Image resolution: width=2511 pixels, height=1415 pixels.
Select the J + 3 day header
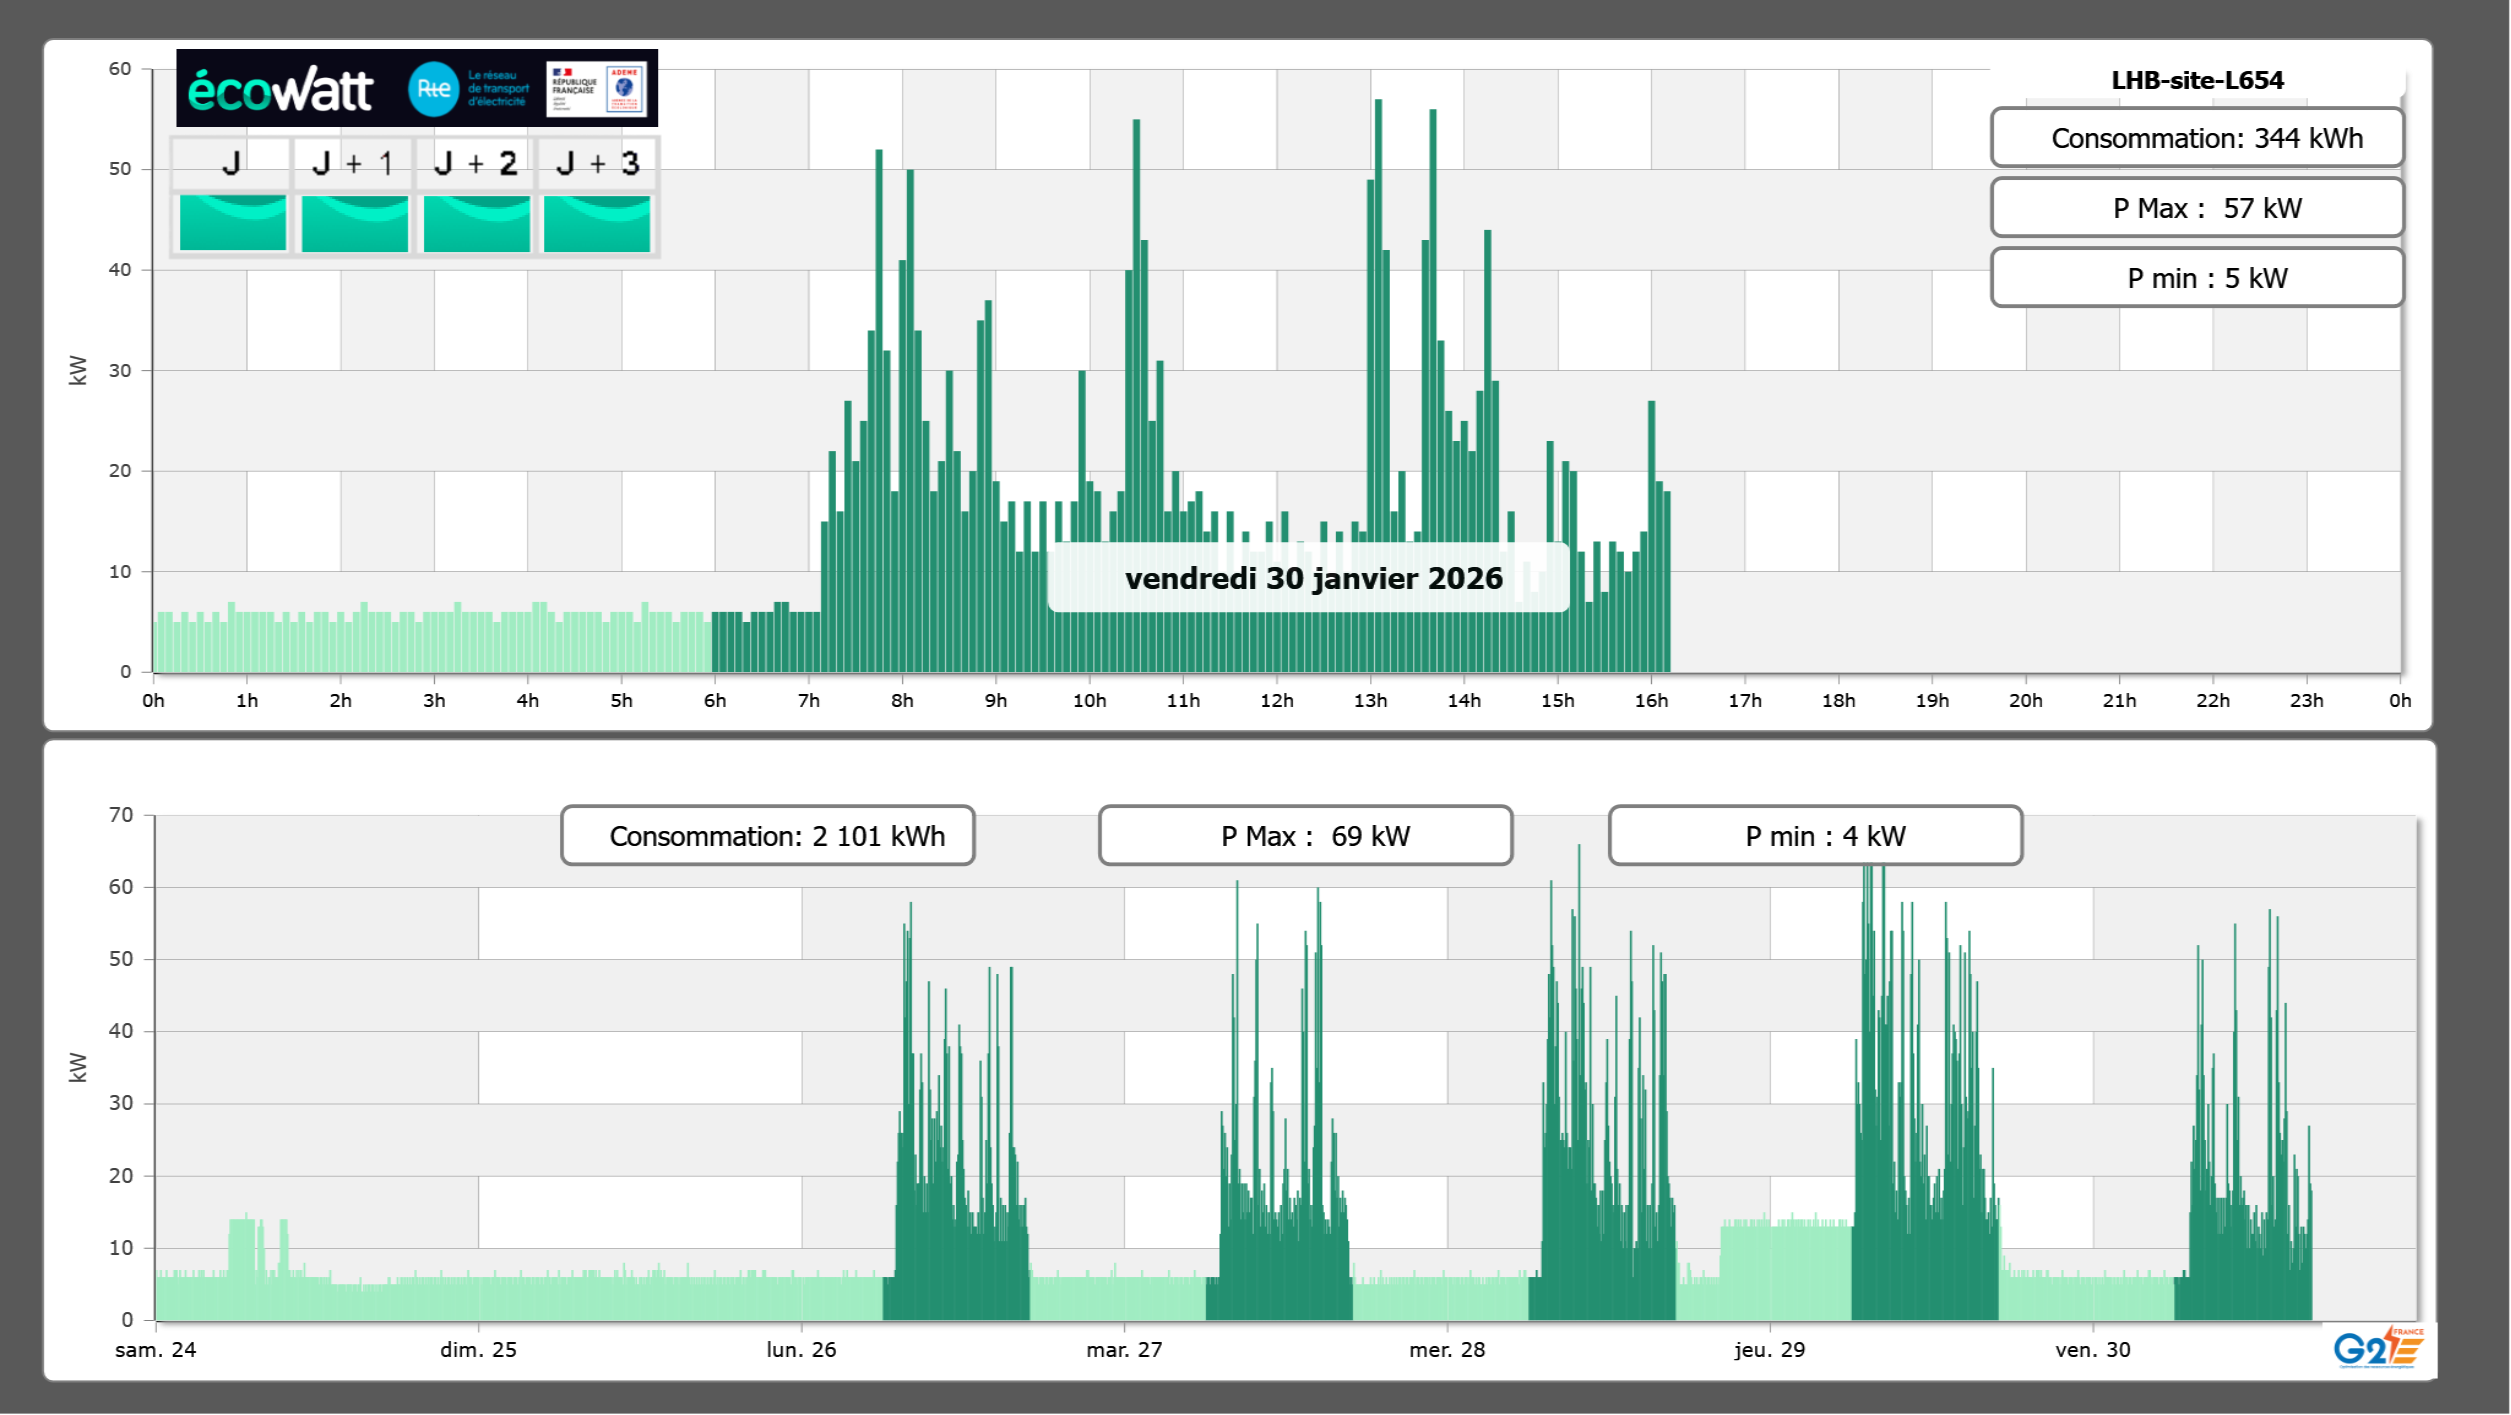597,163
